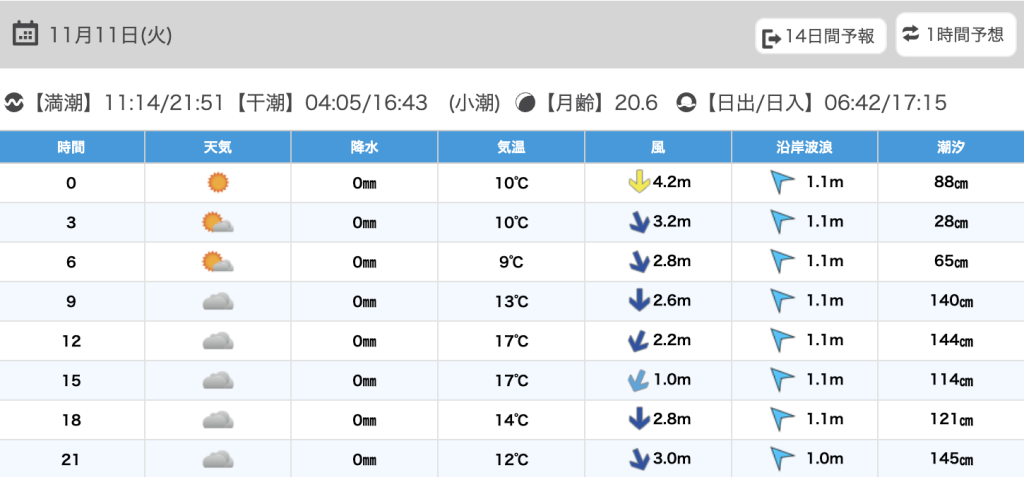The image size is (1024, 477).
Task: Select the 天気 column header
Action: click(x=217, y=147)
